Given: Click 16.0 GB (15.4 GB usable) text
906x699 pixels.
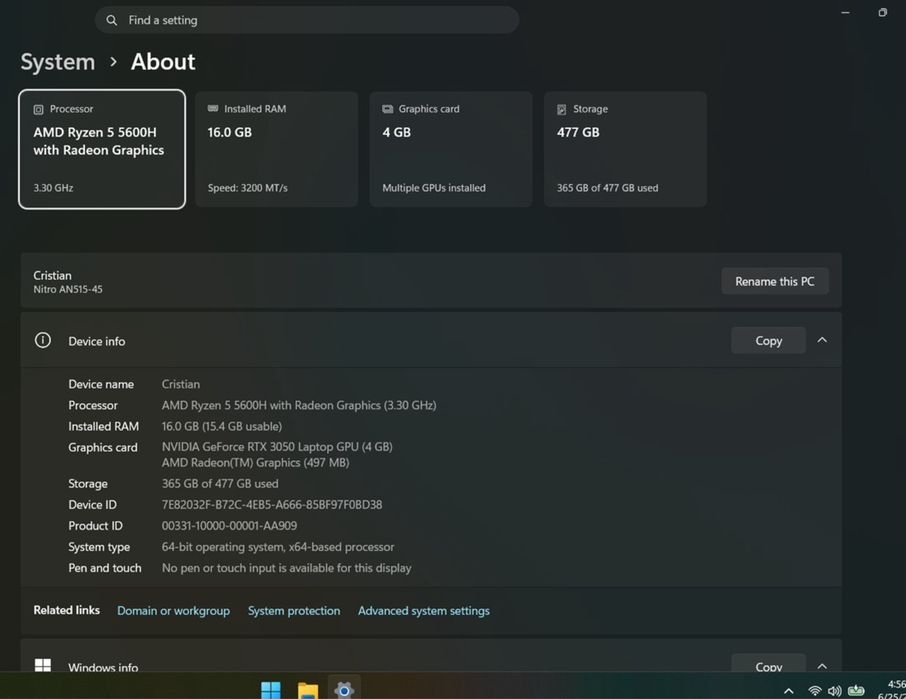Looking at the screenshot, I should [222, 426].
